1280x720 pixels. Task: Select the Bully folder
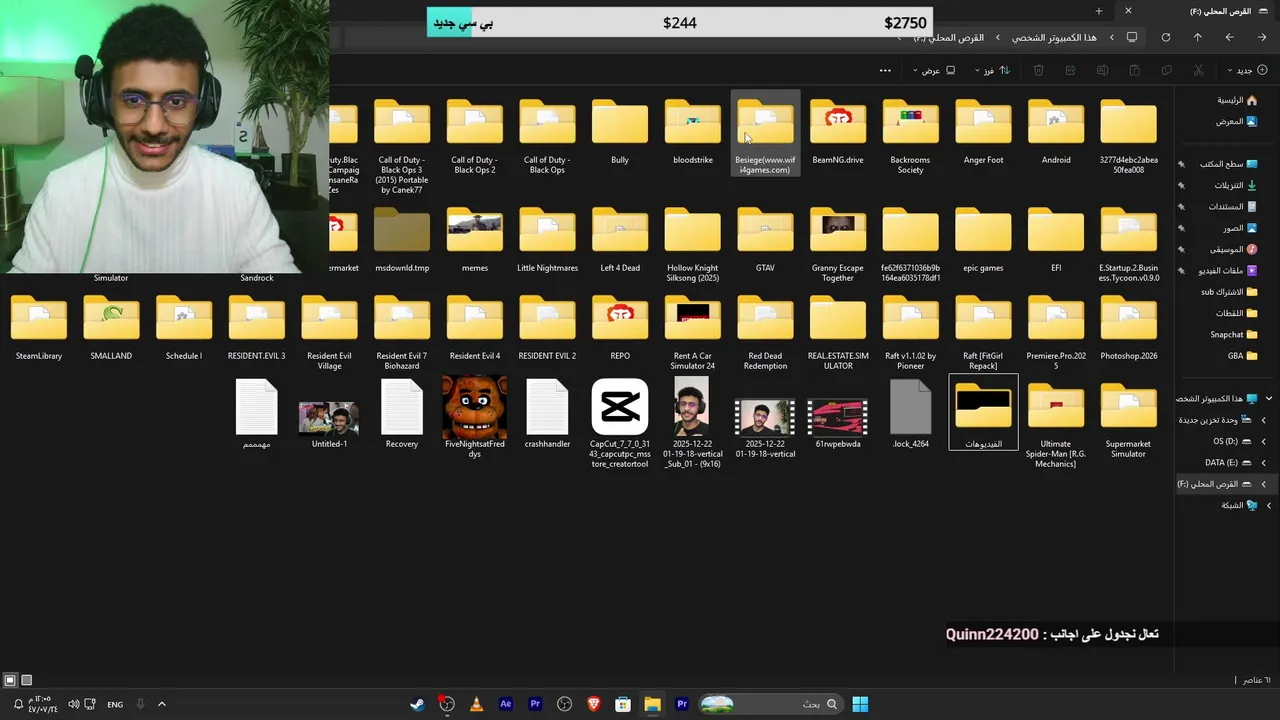click(620, 132)
